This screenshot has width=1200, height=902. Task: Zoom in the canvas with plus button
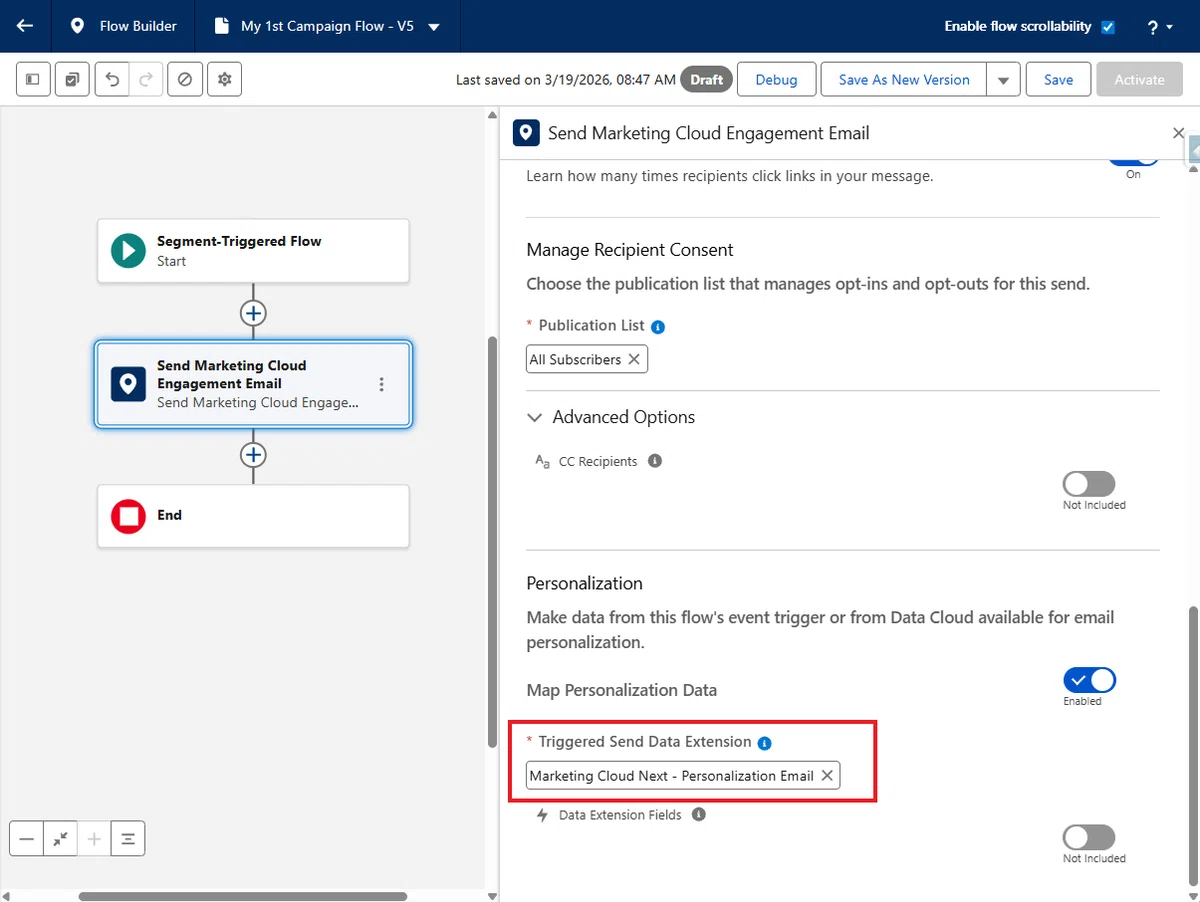pos(94,839)
